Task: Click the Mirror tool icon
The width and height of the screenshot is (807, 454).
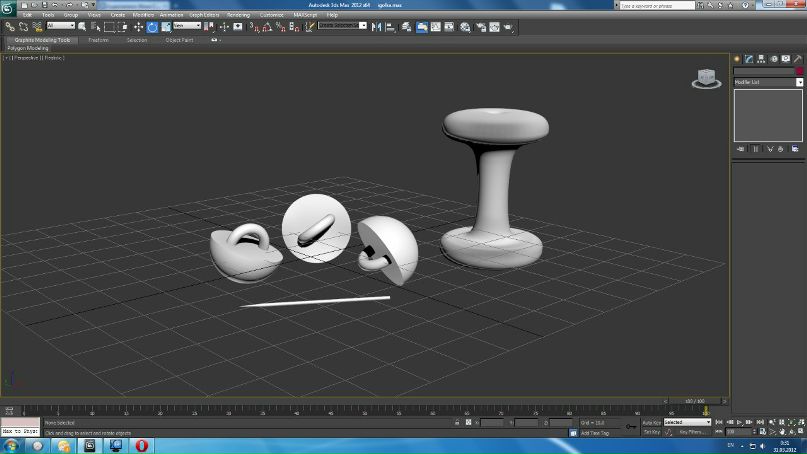Action: pos(376,27)
